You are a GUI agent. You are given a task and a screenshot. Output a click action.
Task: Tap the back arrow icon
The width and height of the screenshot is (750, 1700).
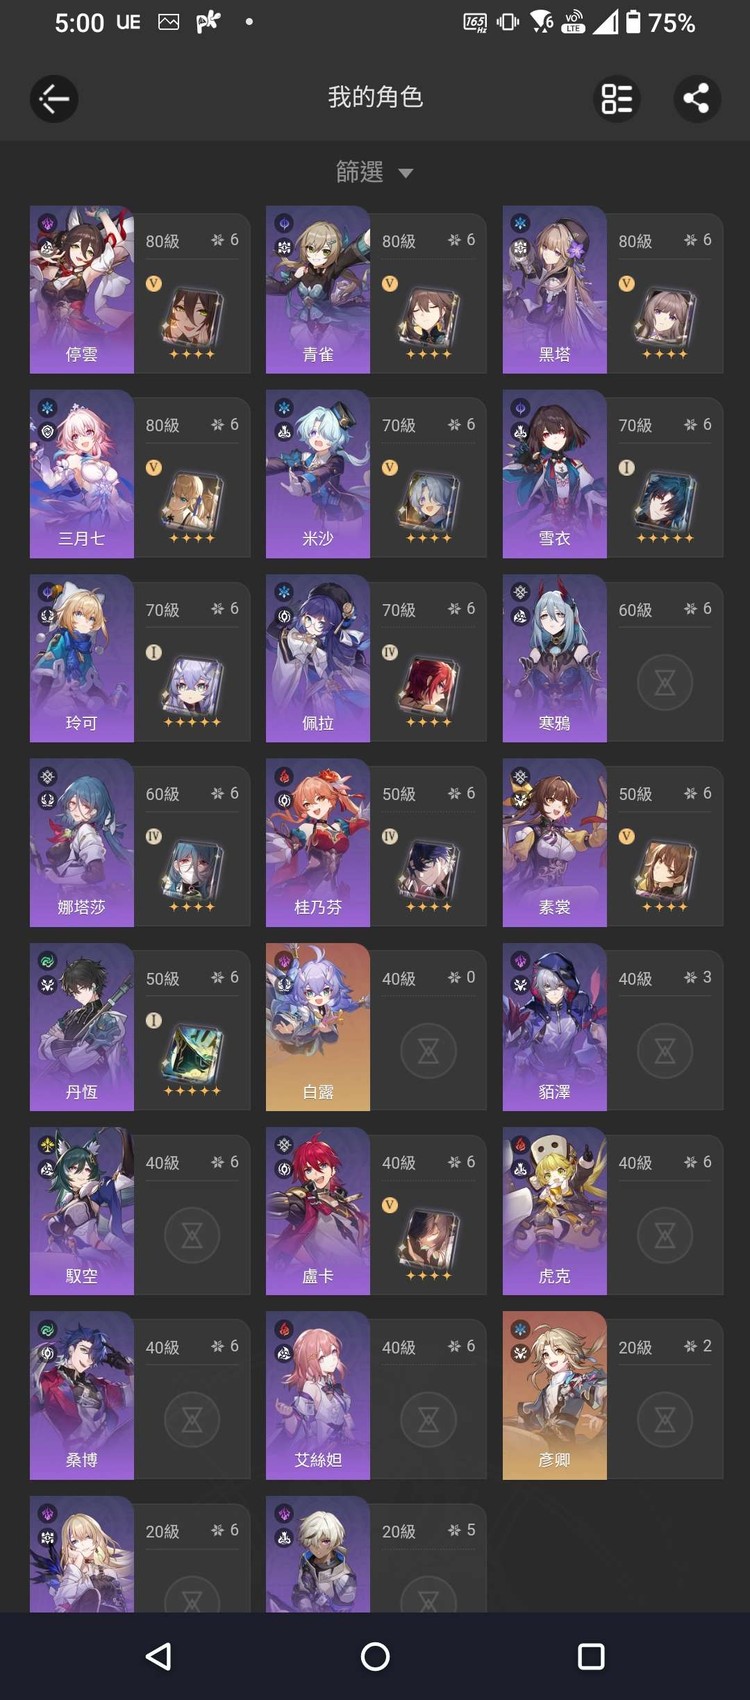coord(54,98)
